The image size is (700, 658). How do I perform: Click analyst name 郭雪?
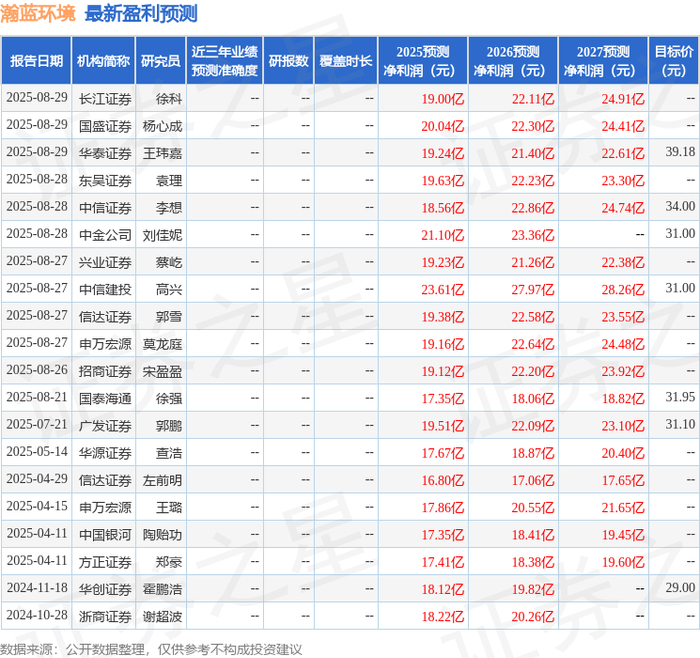coord(169,317)
